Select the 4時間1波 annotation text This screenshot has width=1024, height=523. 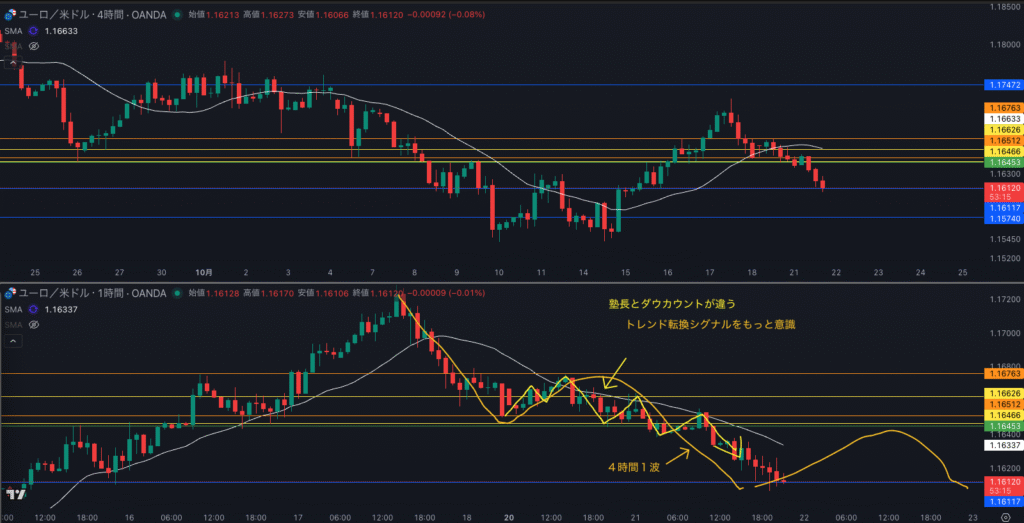pyautogui.click(x=637, y=467)
